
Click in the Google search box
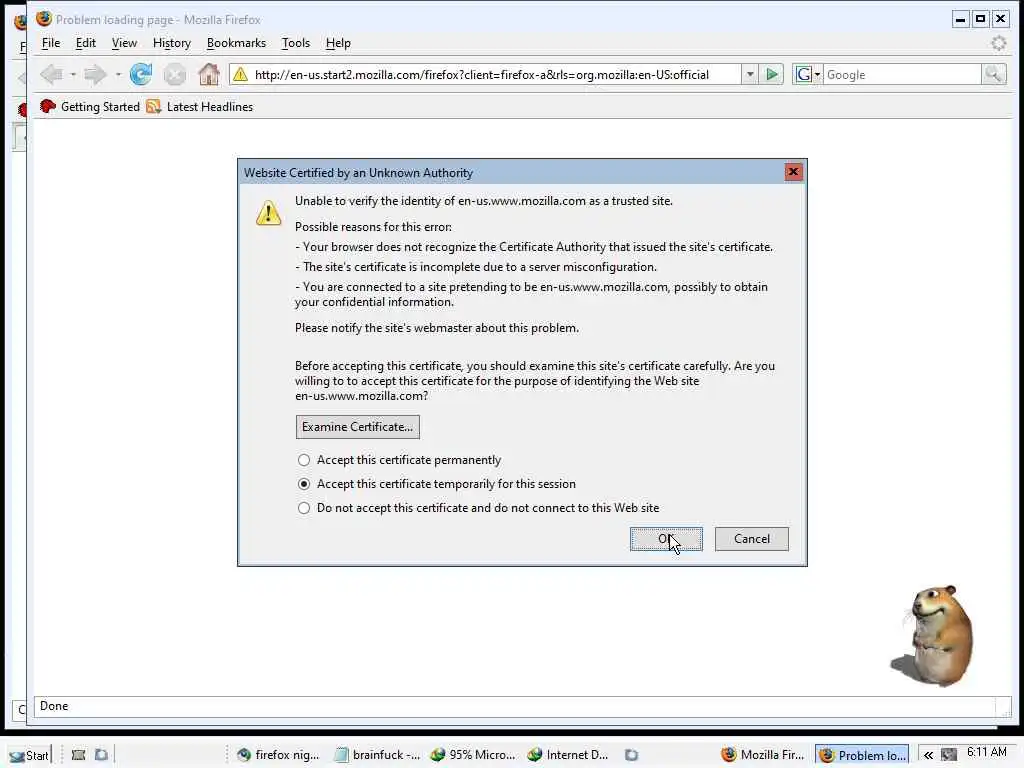(x=903, y=74)
